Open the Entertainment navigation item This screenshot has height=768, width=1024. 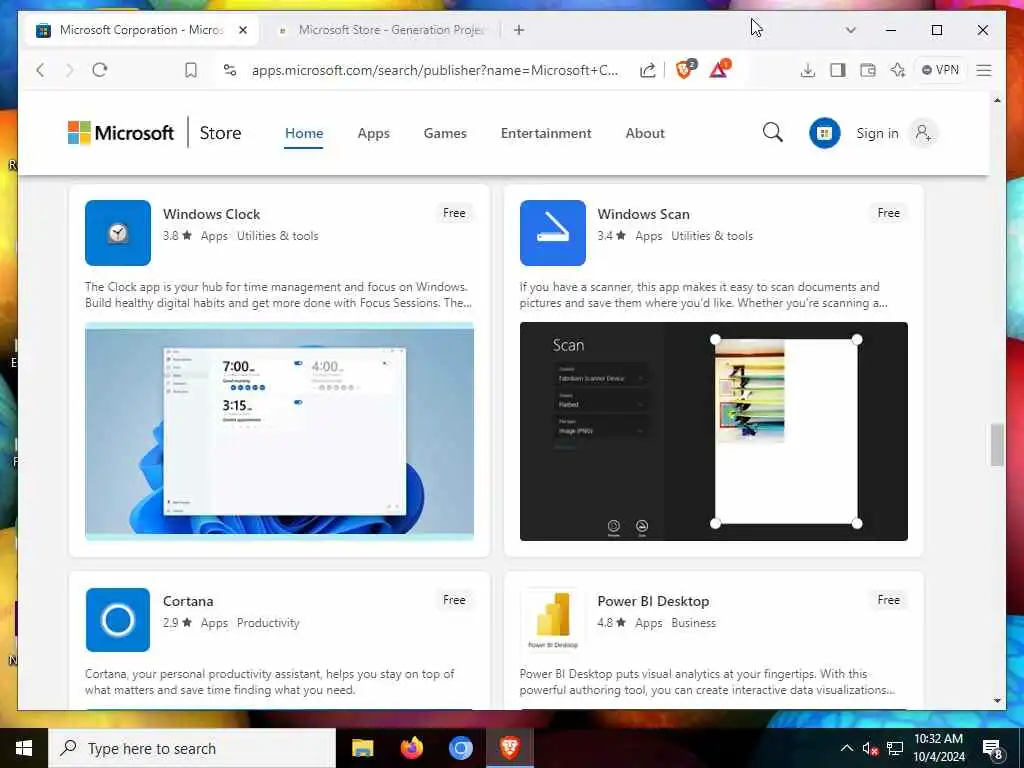point(546,133)
